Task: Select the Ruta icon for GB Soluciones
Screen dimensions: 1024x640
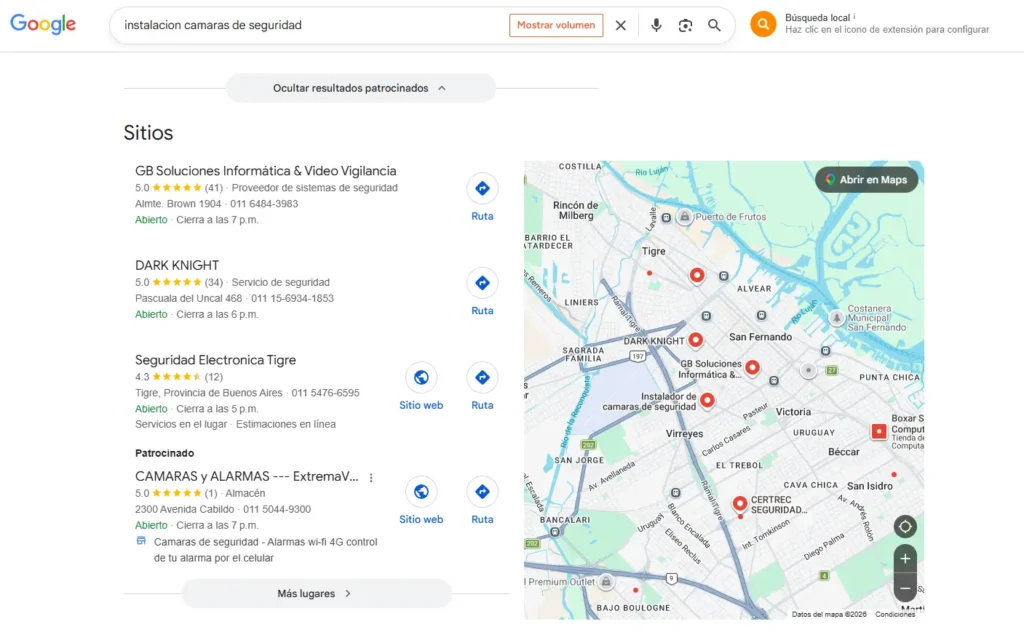Action: (x=482, y=188)
